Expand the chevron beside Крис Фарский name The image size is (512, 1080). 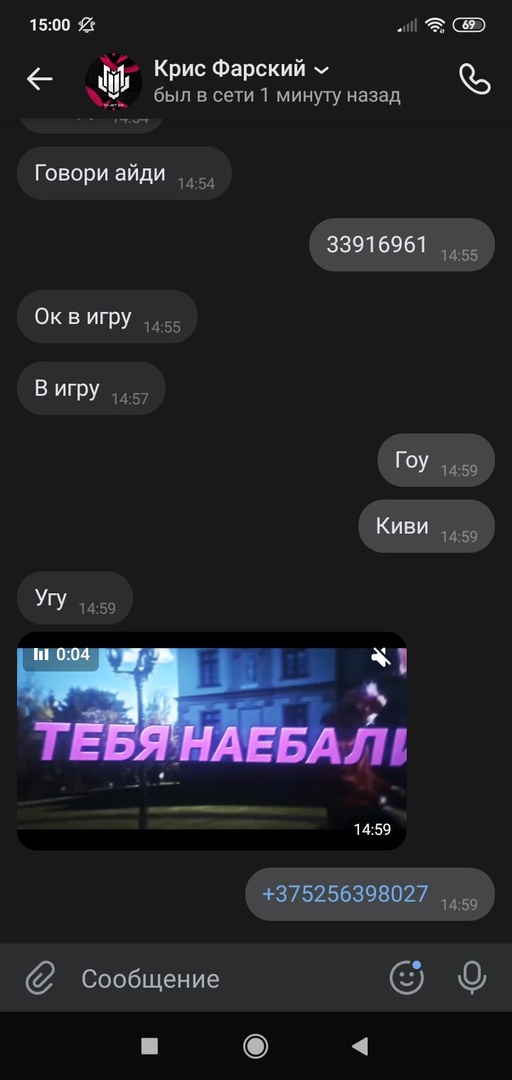pyautogui.click(x=321, y=70)
